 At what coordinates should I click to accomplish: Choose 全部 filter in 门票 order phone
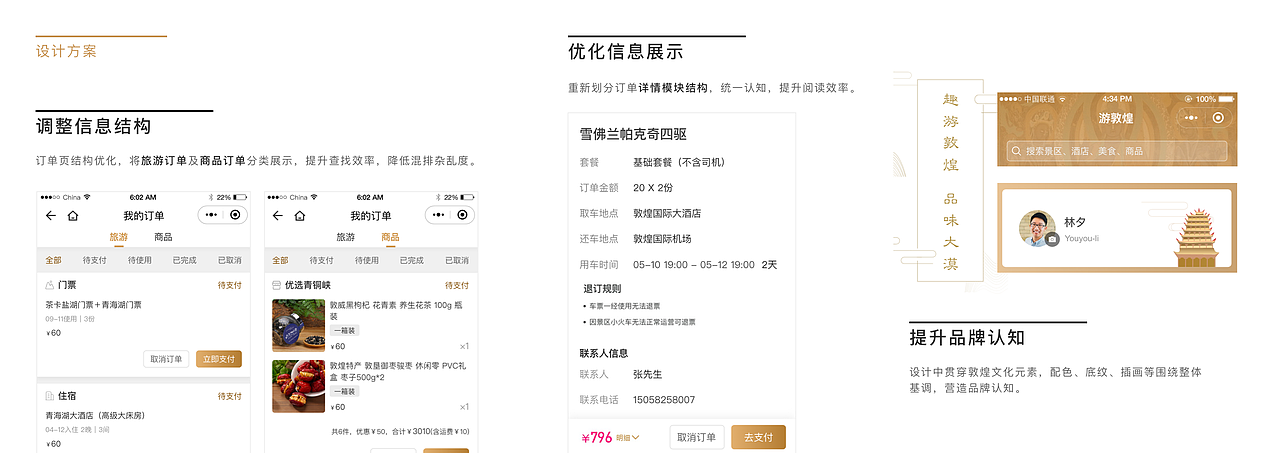tap(53, 260)
